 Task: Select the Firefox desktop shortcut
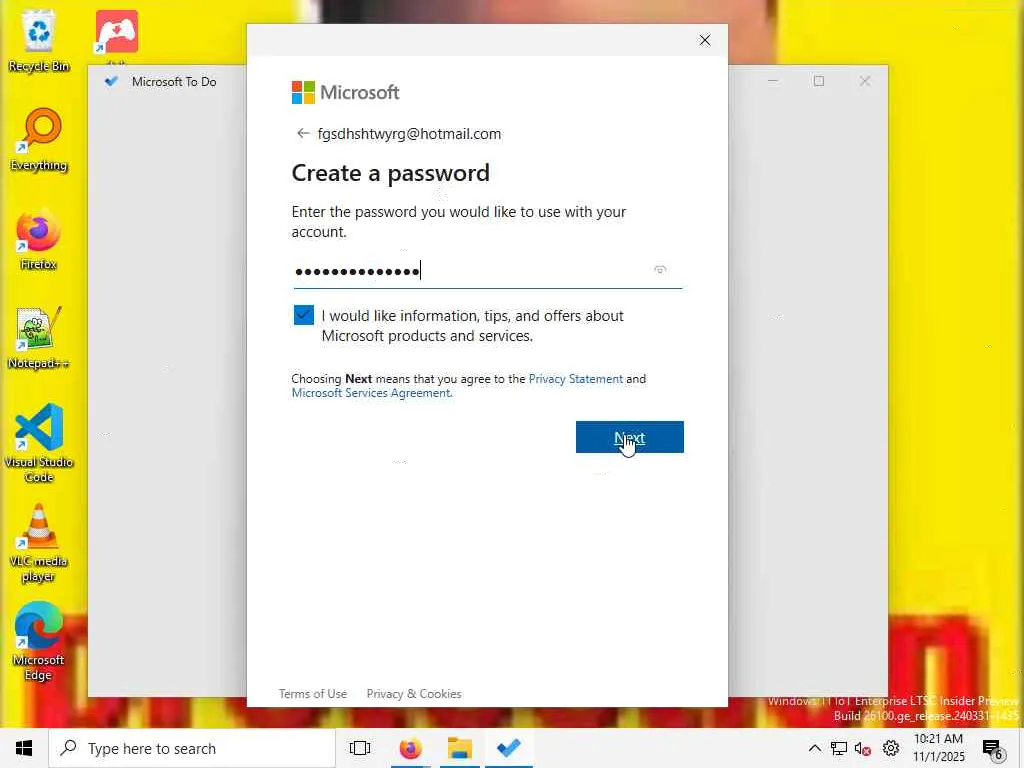click(39, 240)
